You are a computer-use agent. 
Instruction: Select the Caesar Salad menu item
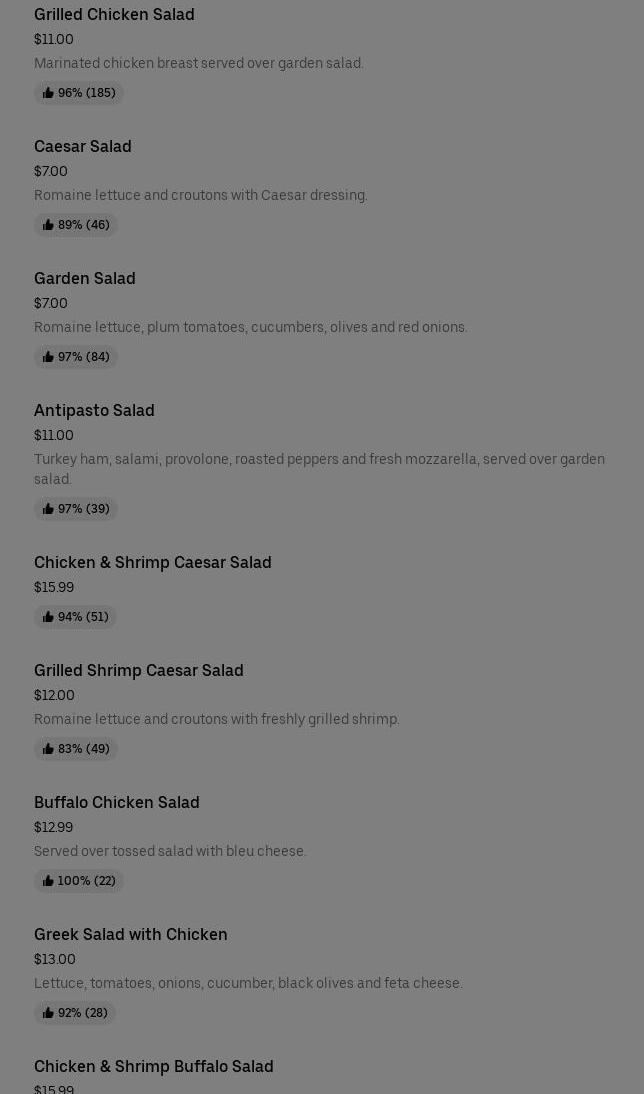(83, 146)
